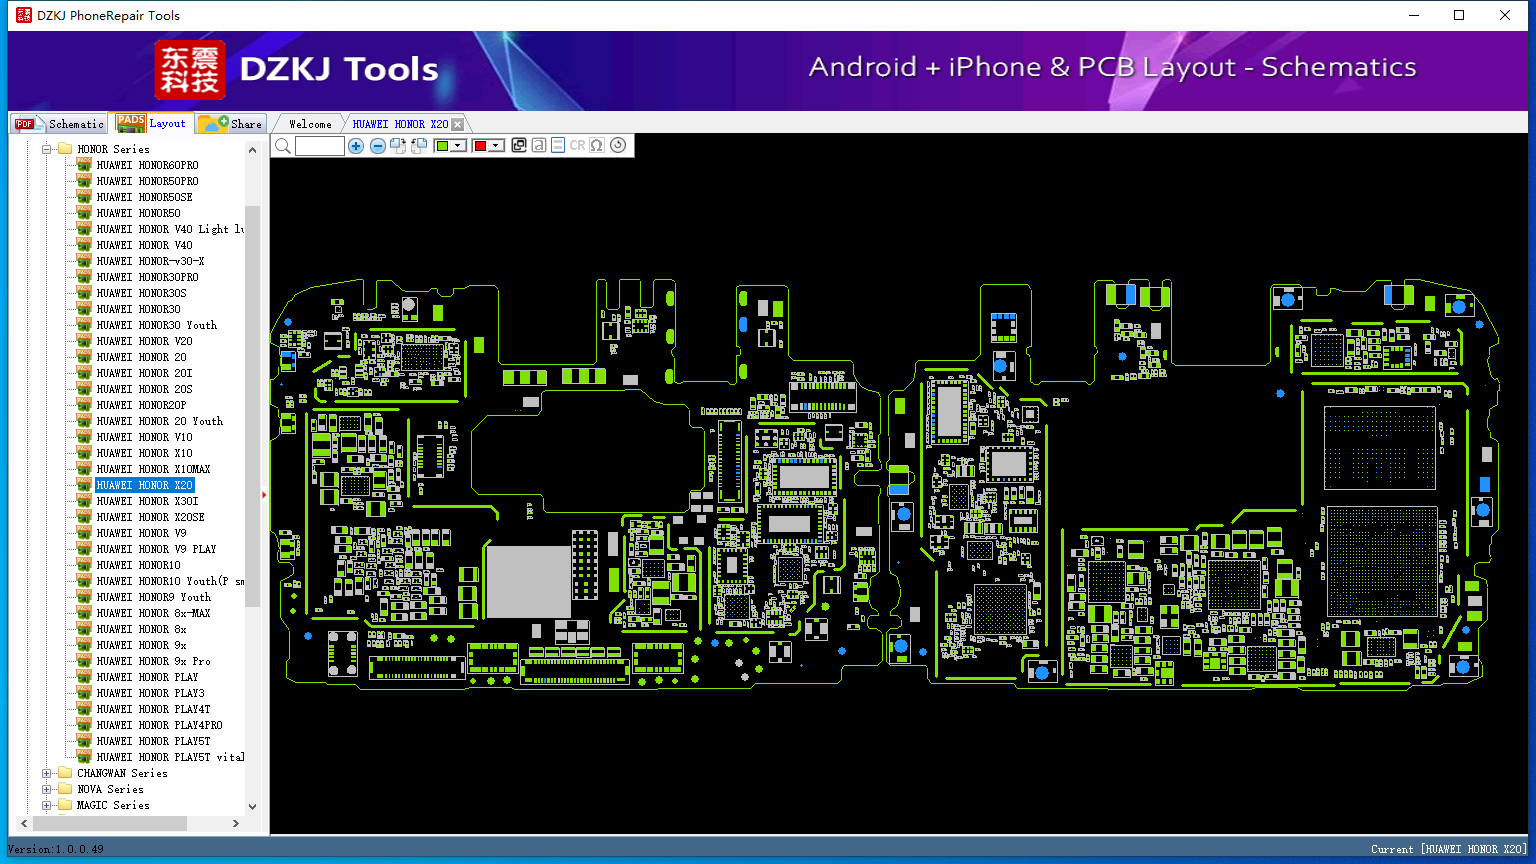1536x864 pixels.
Task: Click the red color swatch
Action: 480,146
